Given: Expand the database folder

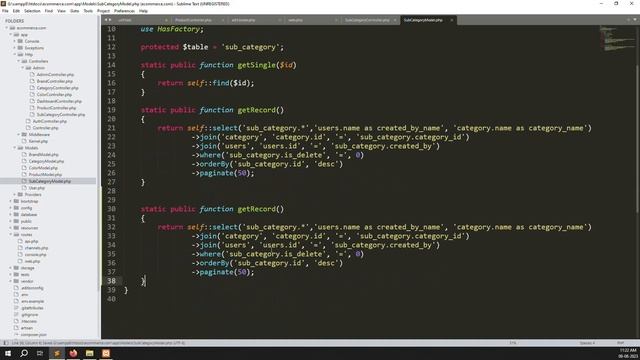Looking at the screenshot, I should click(x=11, y=214).
